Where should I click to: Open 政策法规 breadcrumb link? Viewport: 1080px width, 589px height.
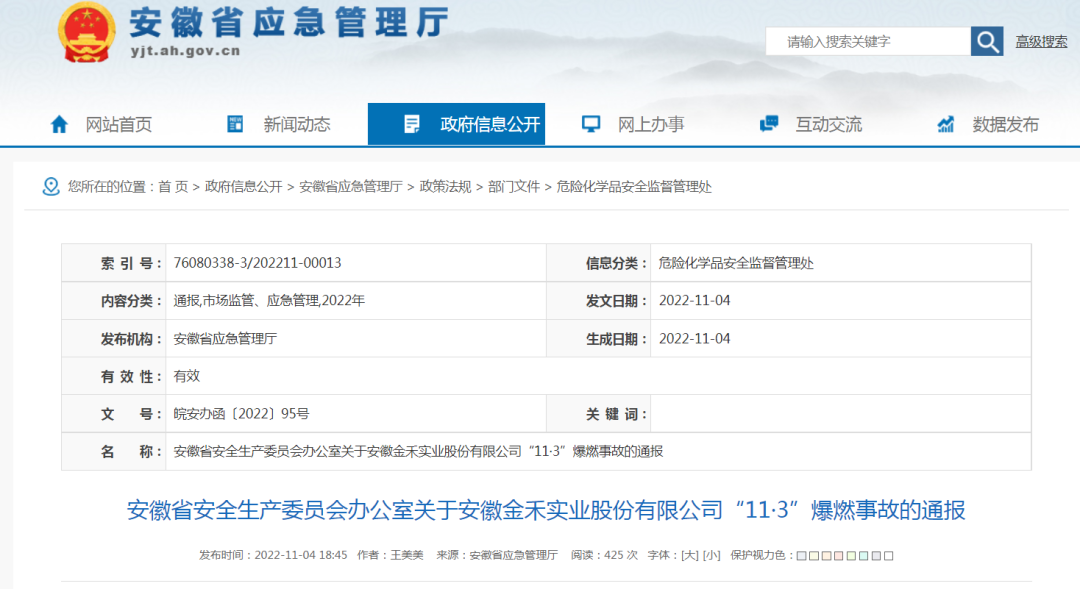[445, 187]
